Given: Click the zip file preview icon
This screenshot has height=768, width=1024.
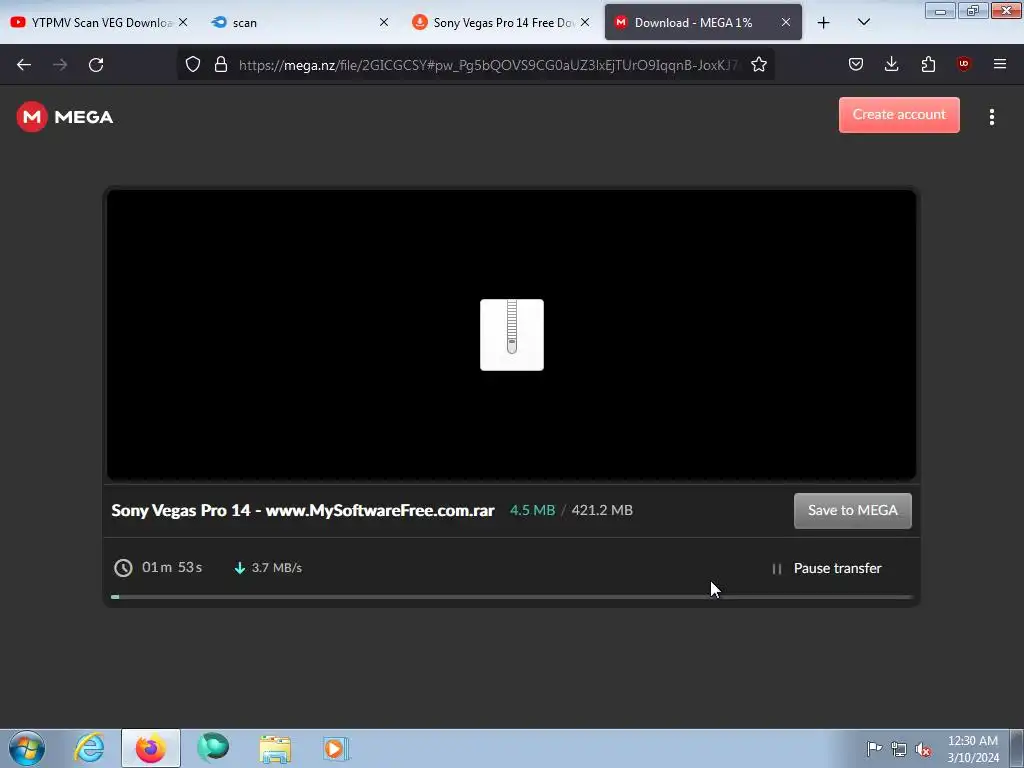Looking at the screenshot, I should pos(511,335).
